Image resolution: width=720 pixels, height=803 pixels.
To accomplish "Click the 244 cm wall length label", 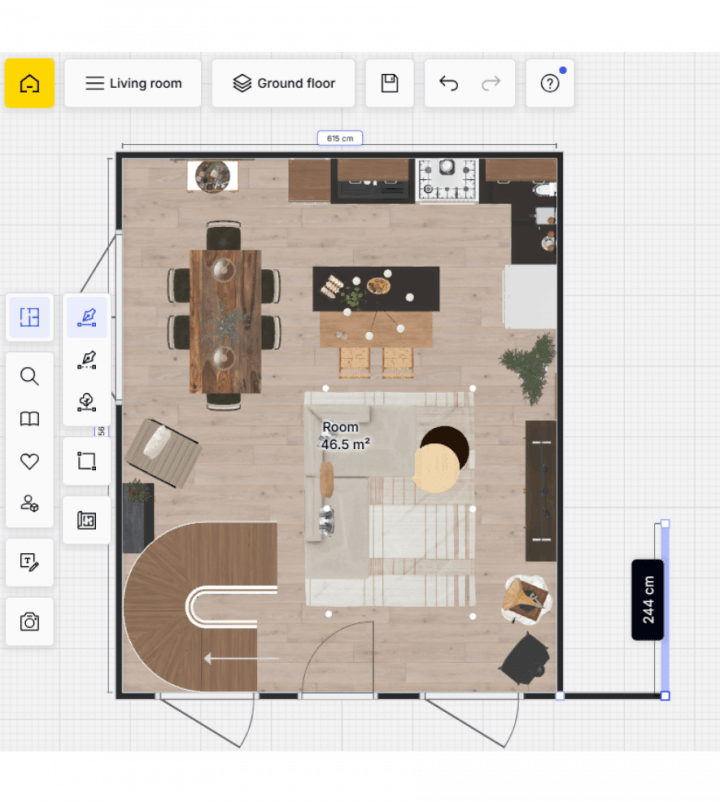I will click(648, 599).
